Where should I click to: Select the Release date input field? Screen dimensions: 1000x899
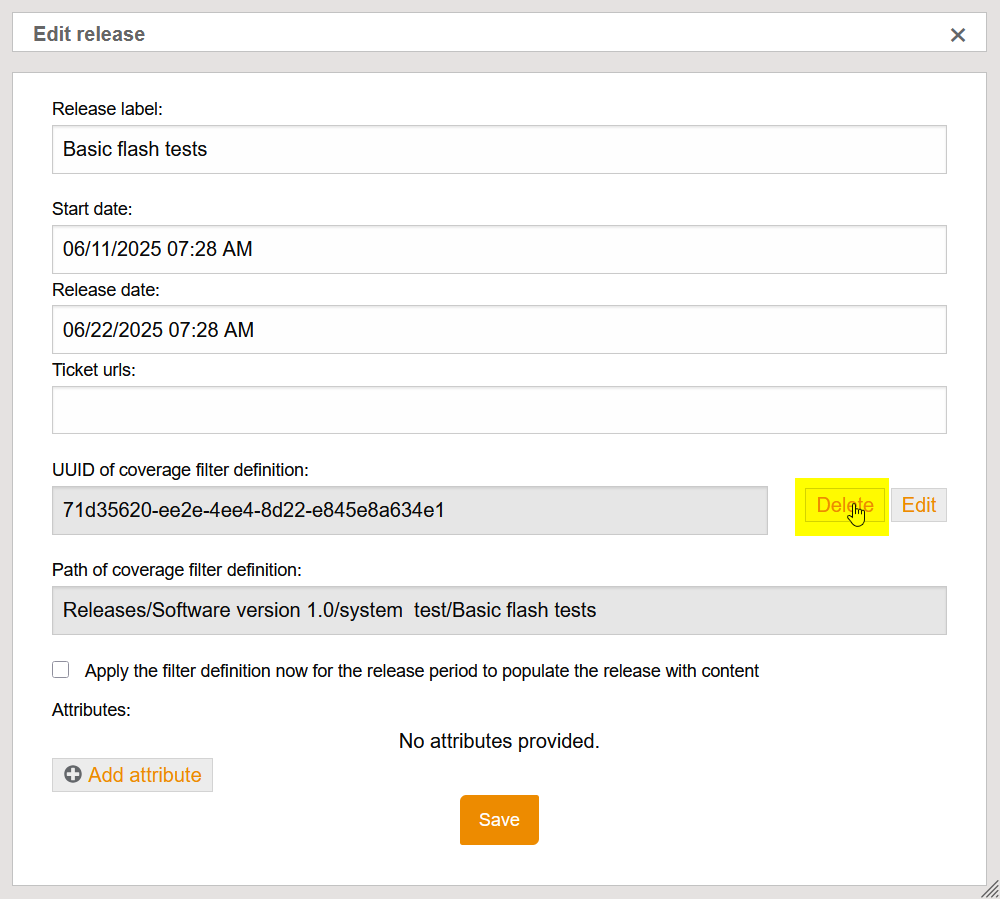point(499,329)
